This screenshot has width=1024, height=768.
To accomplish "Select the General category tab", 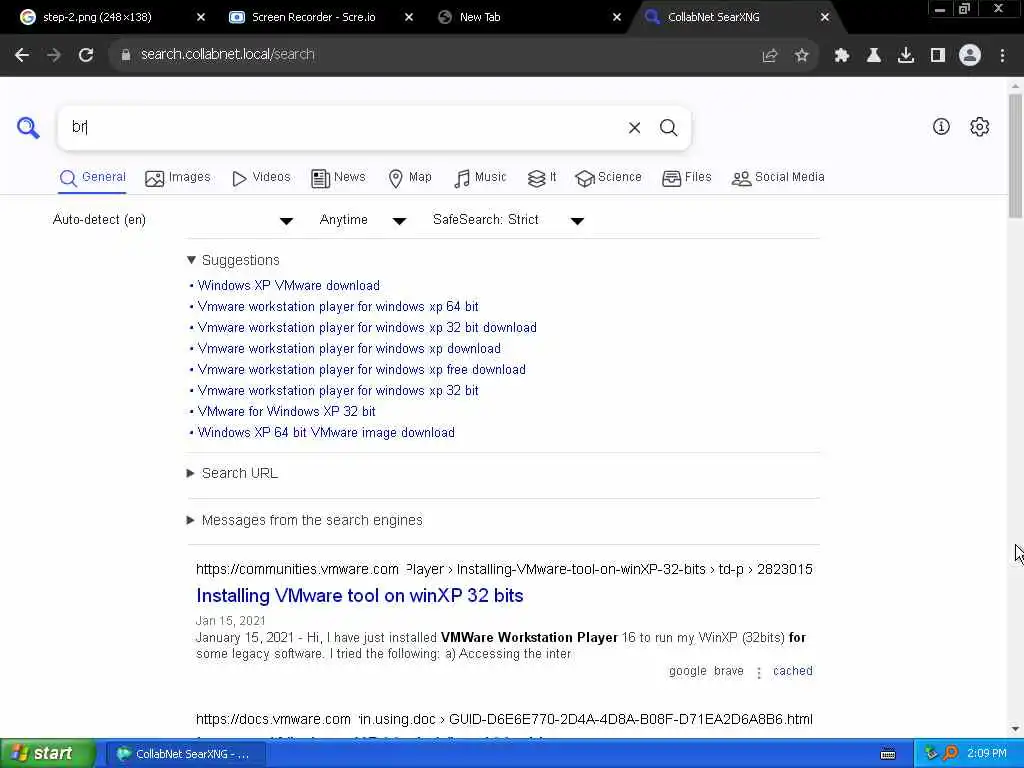I will pos(93,178).
